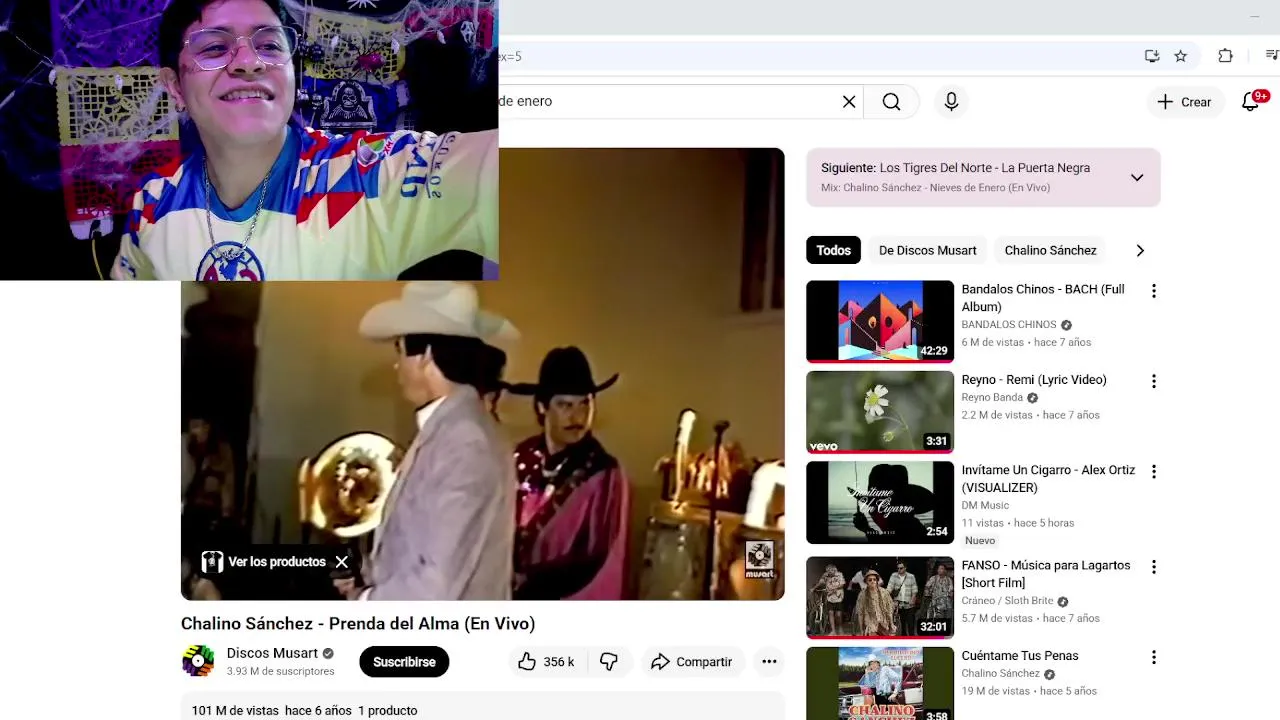Open options menu for Cuéntame Tus Penas
The height and width of the screenshot is (720, 1280).
(x=1154, y=657)
